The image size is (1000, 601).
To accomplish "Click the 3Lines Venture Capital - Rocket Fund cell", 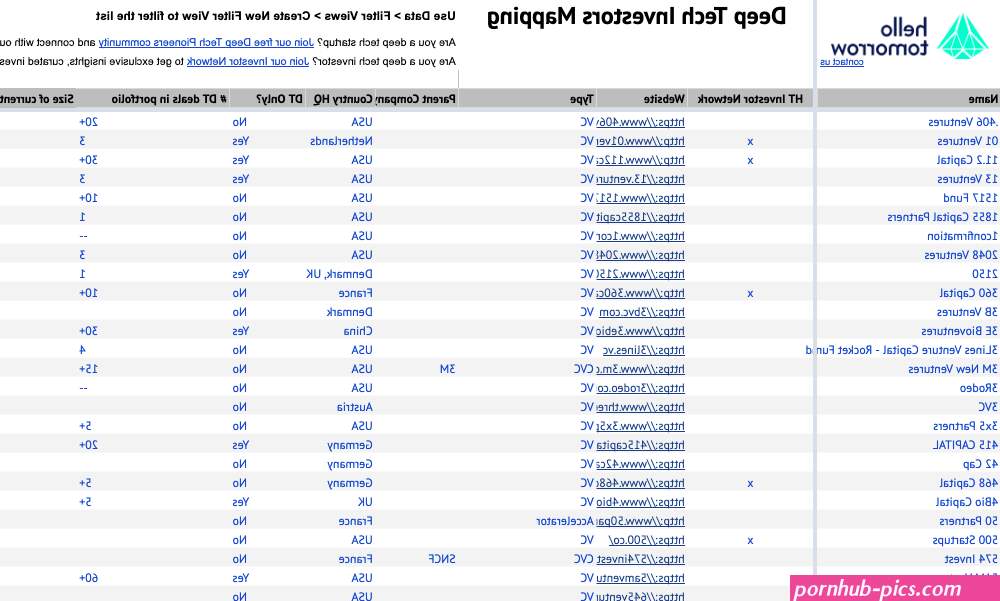I will [902, 350].
